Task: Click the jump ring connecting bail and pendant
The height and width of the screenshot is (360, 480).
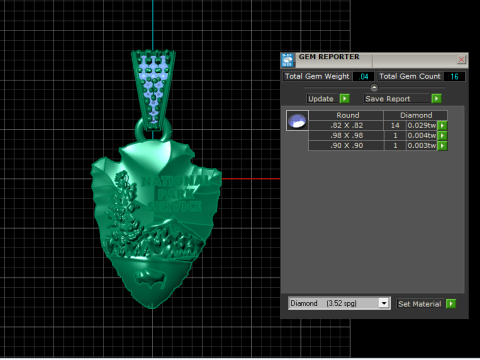Action: 153,129
